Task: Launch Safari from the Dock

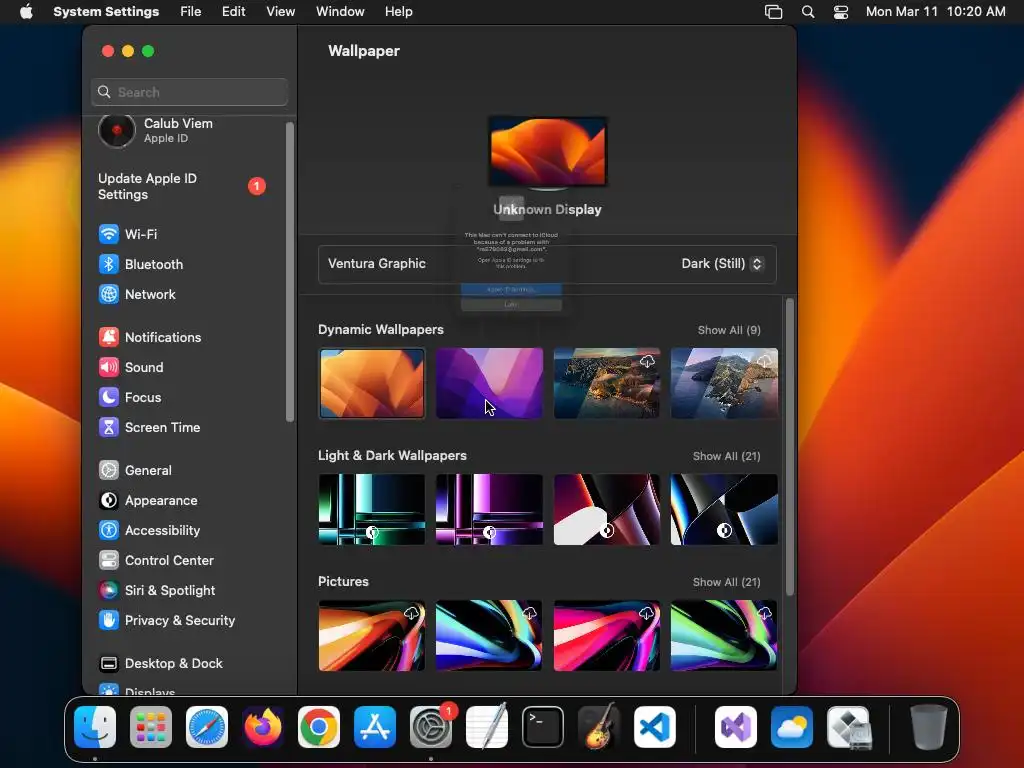Action: pyautogui.click(x=207, y=727)
